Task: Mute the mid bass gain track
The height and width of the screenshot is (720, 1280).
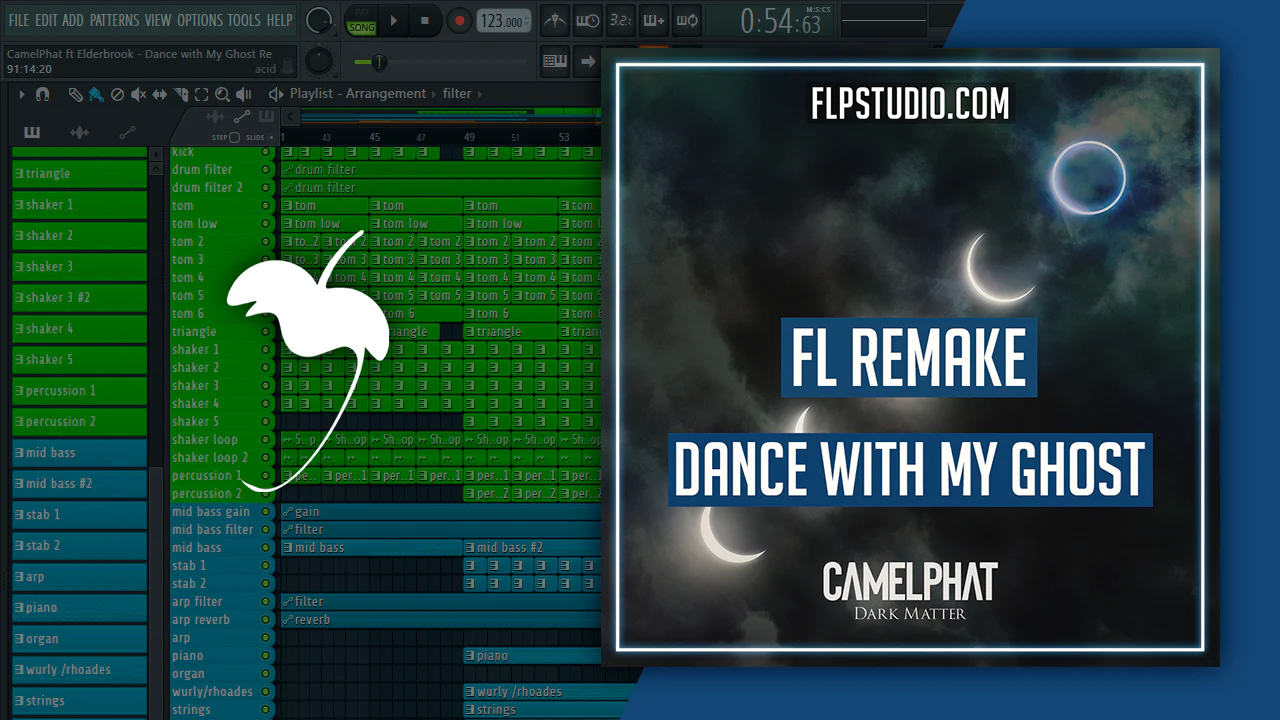Action: point(265,511)
